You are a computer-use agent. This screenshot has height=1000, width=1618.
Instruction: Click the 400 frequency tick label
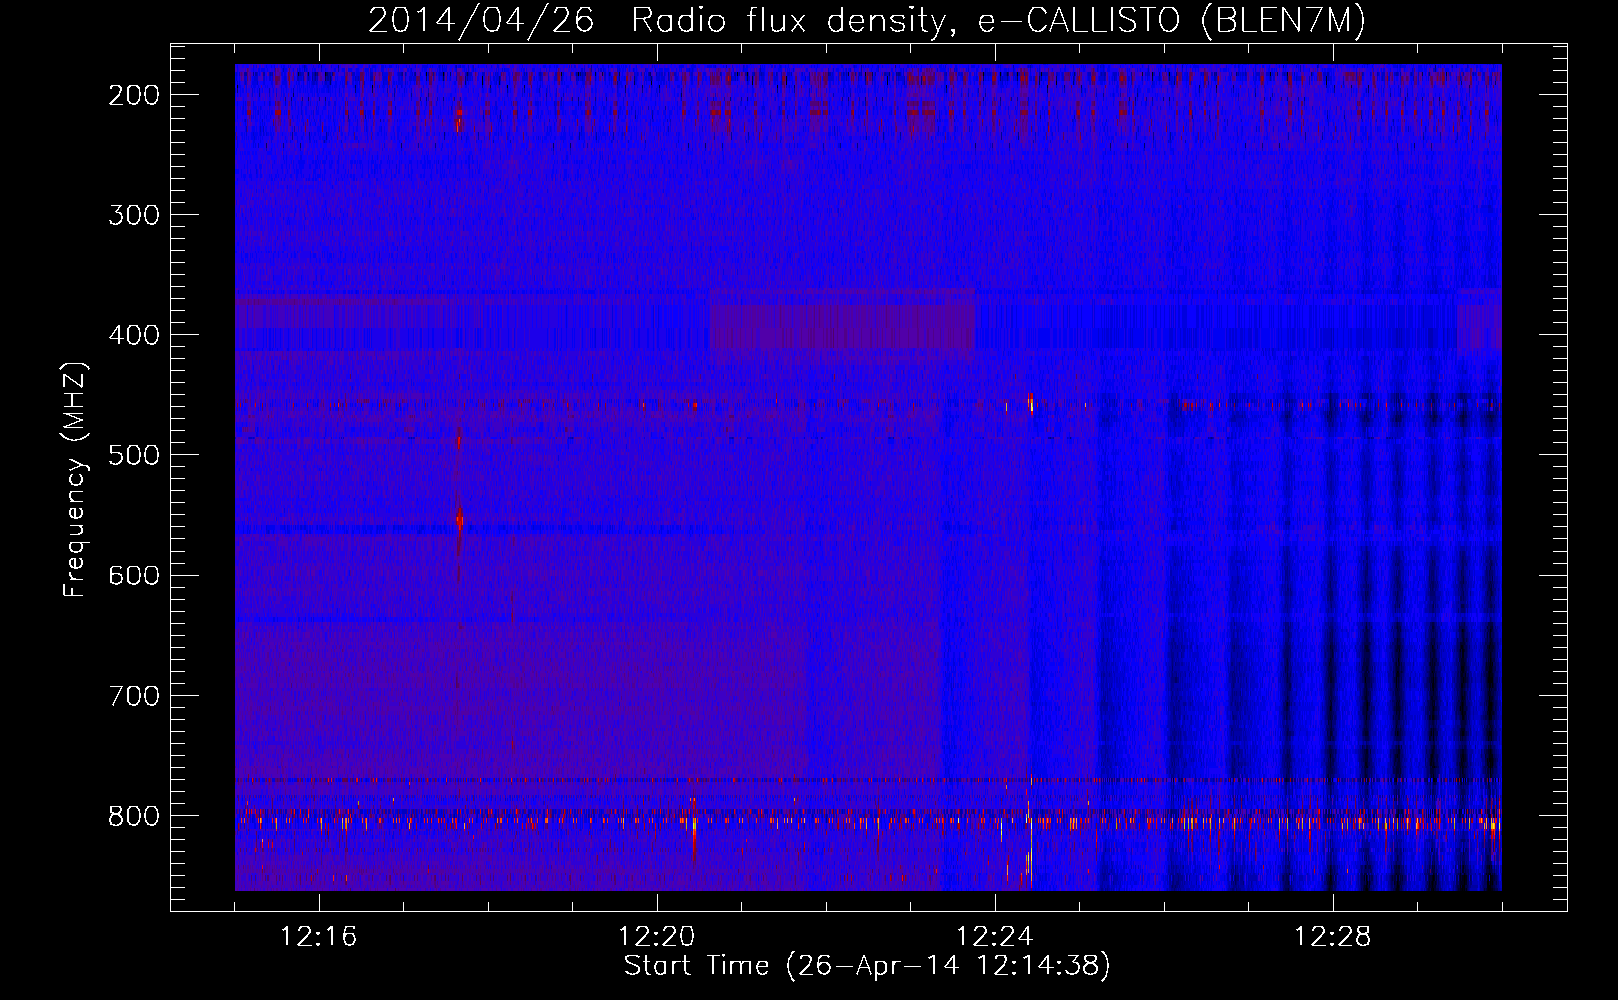[134, 335]
